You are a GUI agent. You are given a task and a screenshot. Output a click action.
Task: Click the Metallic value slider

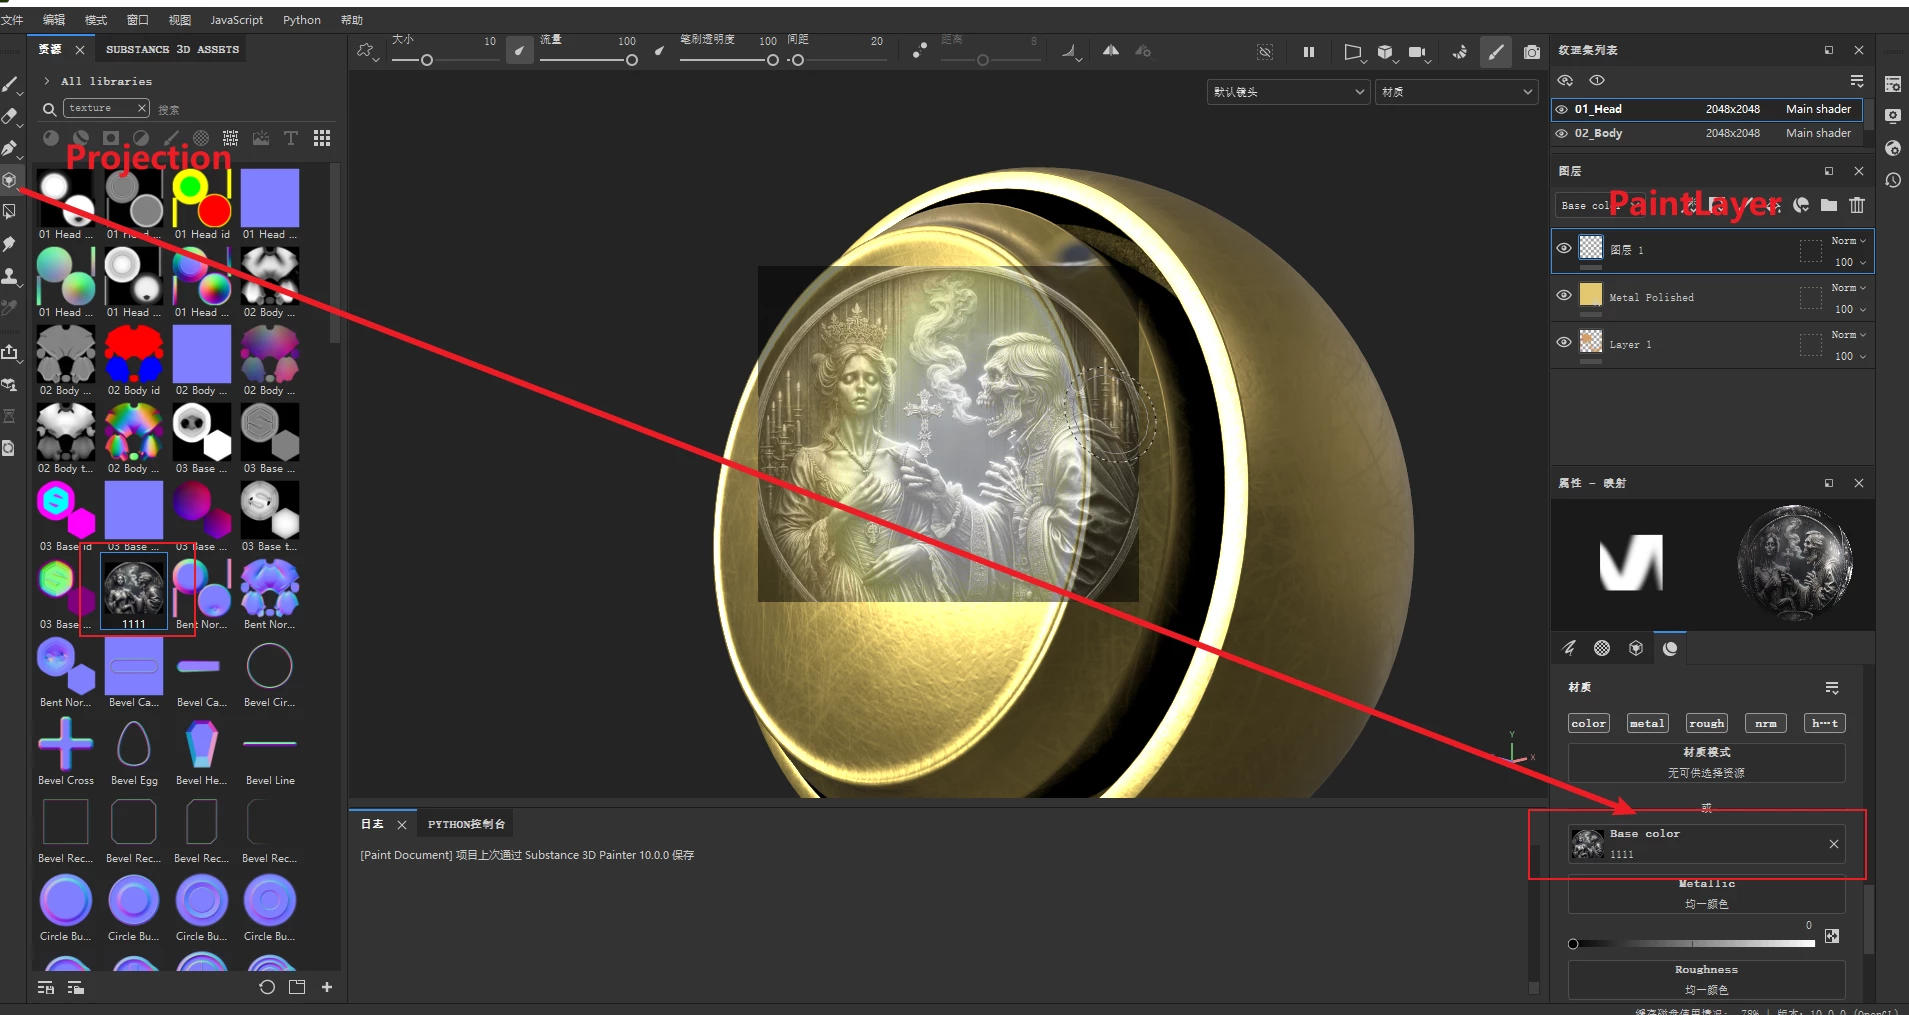[x=1692, y=944]
